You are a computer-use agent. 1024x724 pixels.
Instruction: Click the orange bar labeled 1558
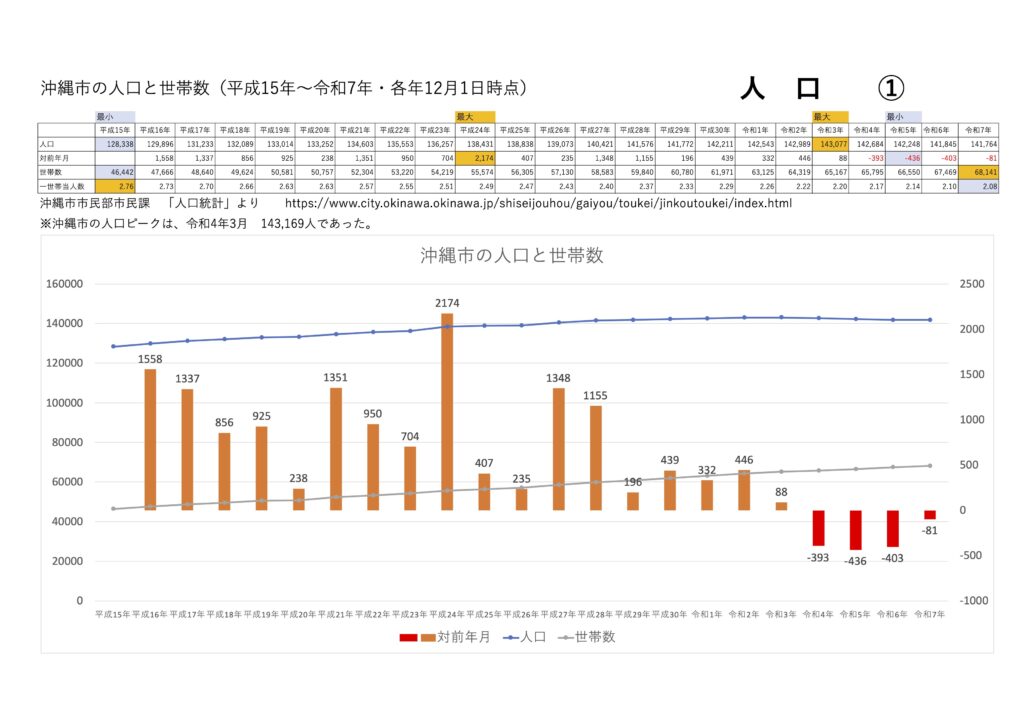coord(150,439)
